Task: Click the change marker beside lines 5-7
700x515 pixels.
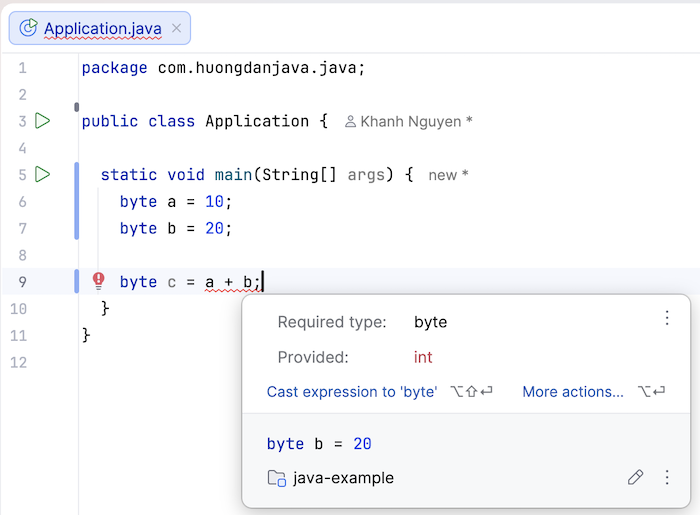Action: [x=77, y=201]
